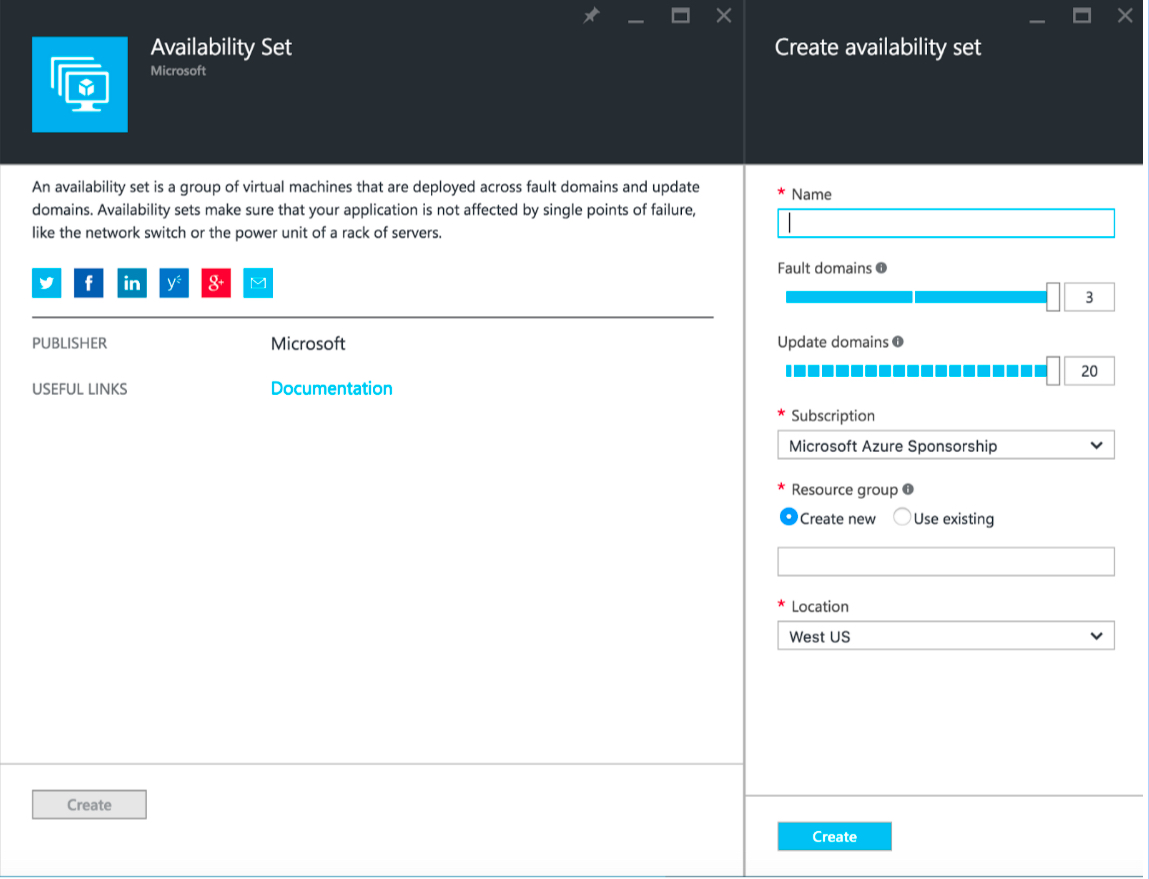Share on Twitter via bird icon
Viewport: 1149px width, 879px height.
coord(46,284)
